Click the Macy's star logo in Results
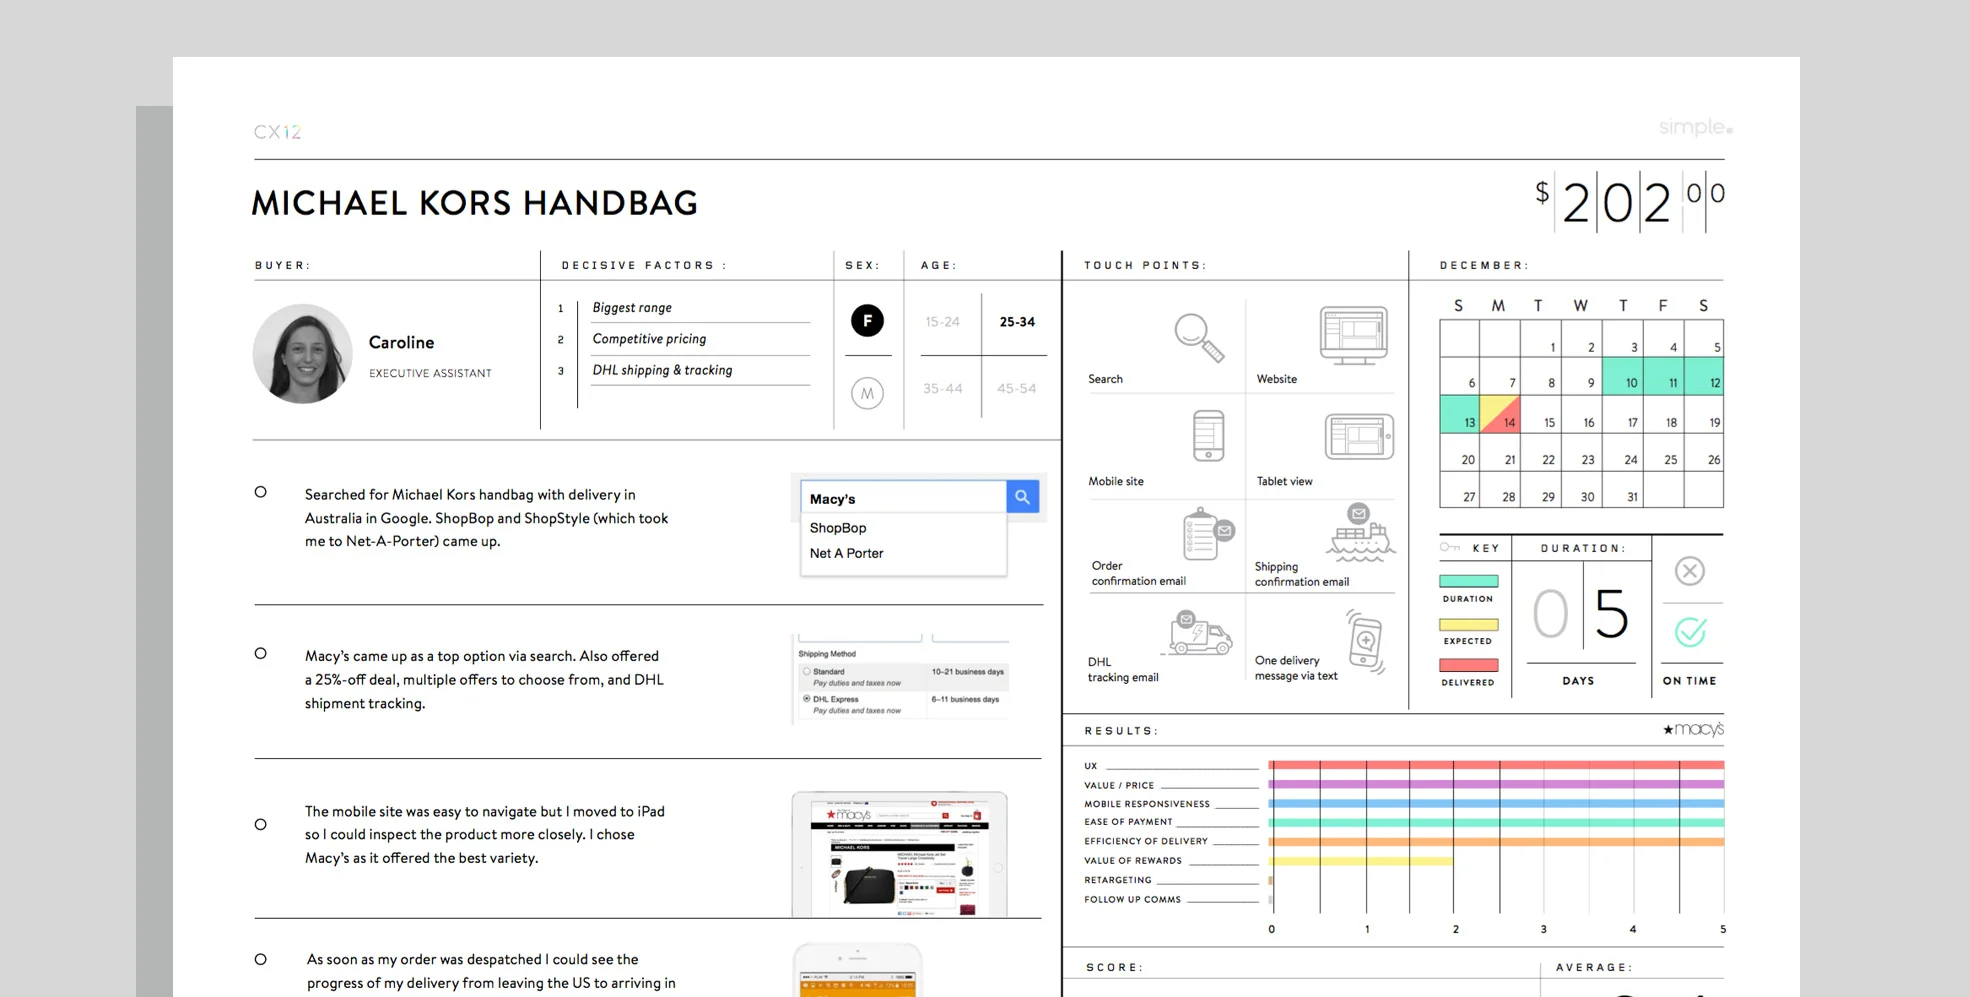The image size is (1970, 997). [1693, 729]
